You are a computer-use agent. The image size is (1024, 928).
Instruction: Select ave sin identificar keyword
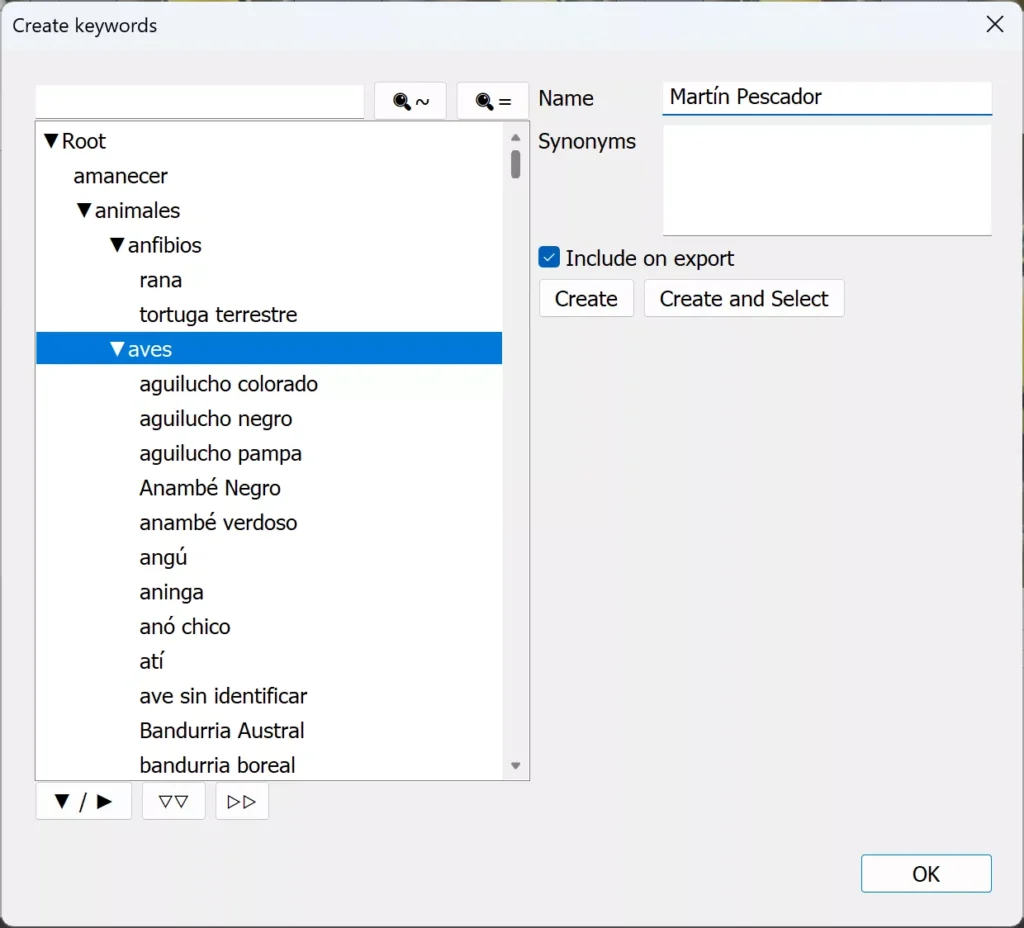(223, 696)
